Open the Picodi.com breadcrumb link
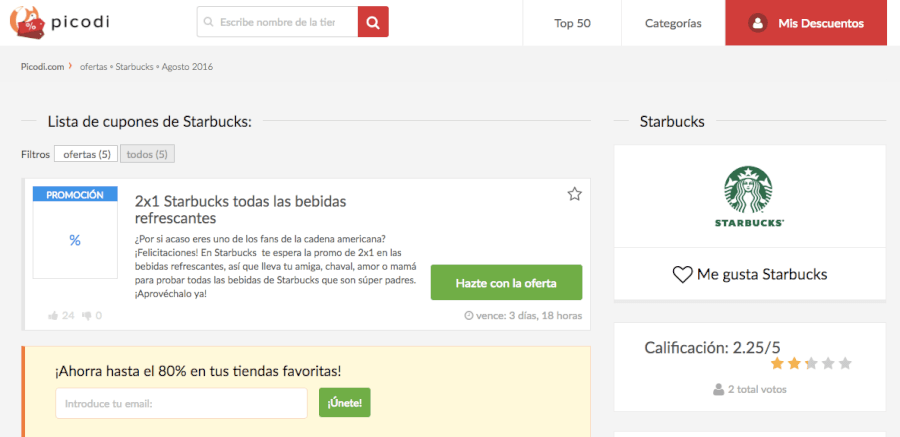 [x=42, y=67]
